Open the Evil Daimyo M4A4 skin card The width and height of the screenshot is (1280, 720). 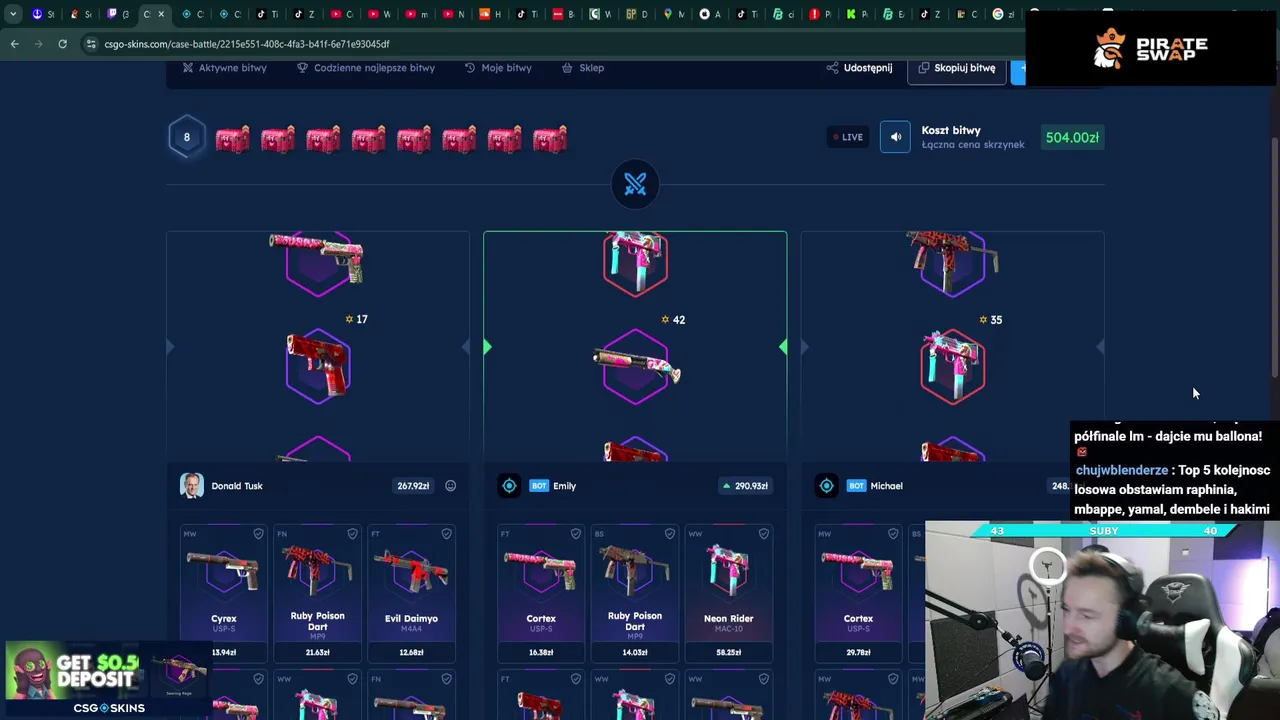[x=411, y=593]
